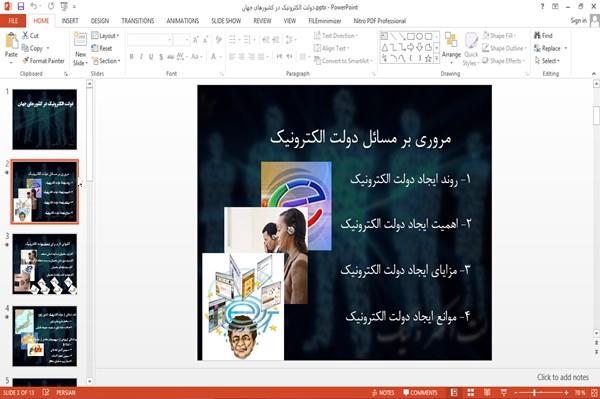Cut the selection with the scissors icon
This screenshot has width=600, height=399.
pos(26,35)
